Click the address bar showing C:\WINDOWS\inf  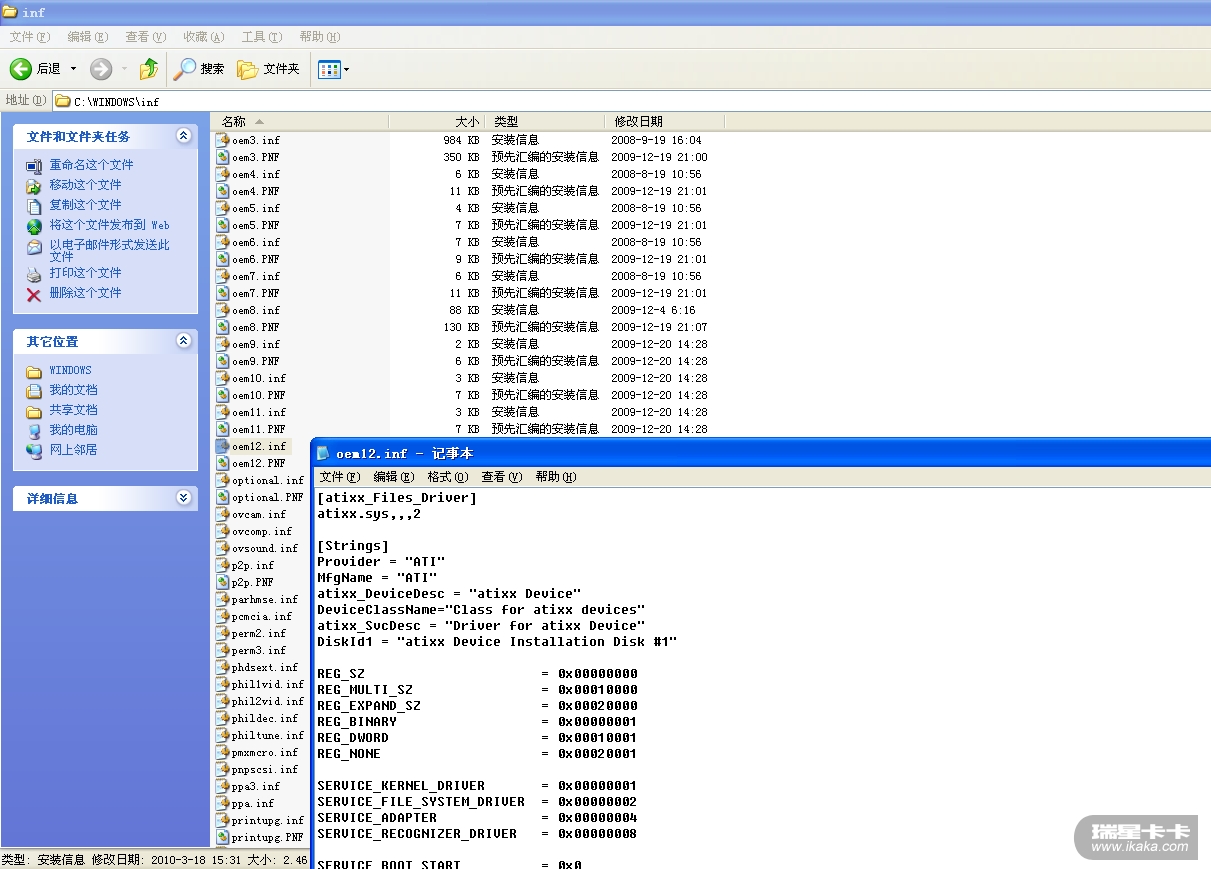click(x=600, y=101)
